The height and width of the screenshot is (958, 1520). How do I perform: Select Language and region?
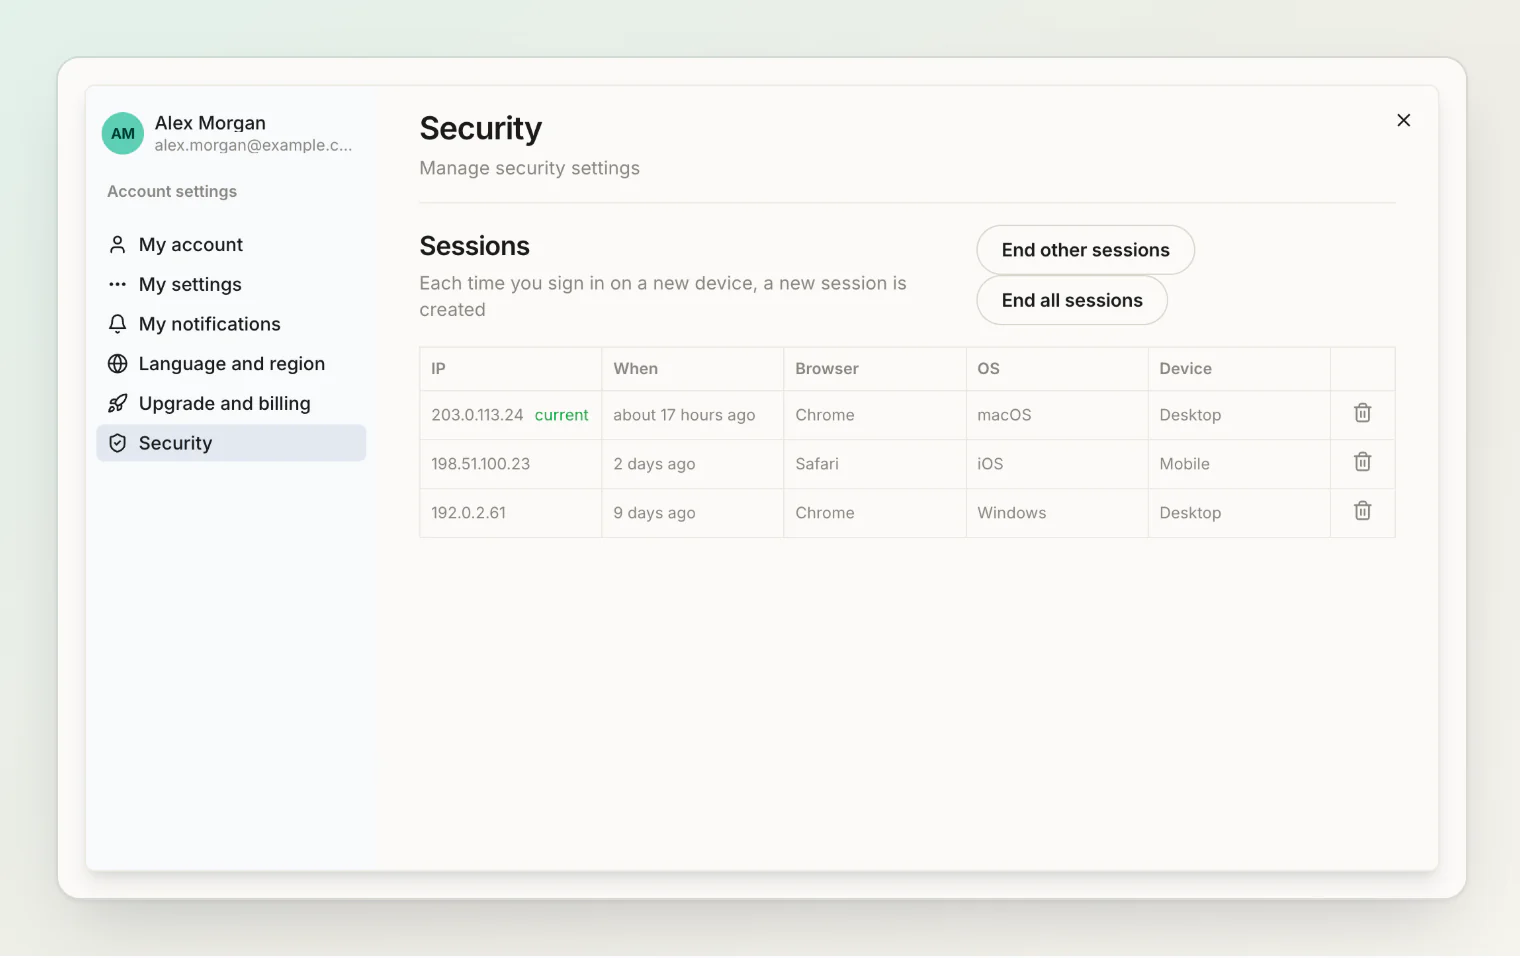coord(231,364)
